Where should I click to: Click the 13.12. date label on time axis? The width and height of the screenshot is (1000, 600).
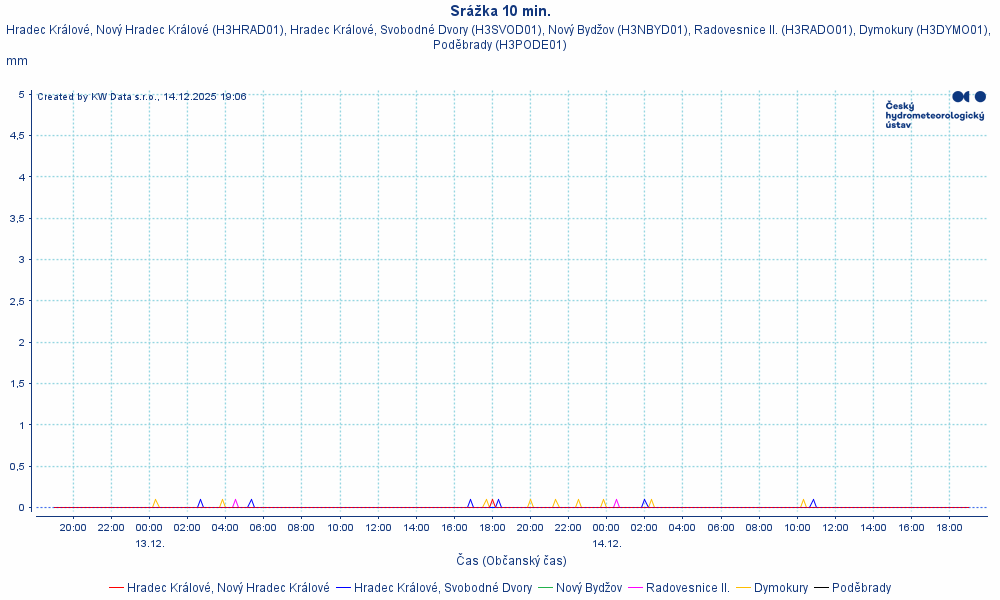pyautogui.click(x=150, y=544)
